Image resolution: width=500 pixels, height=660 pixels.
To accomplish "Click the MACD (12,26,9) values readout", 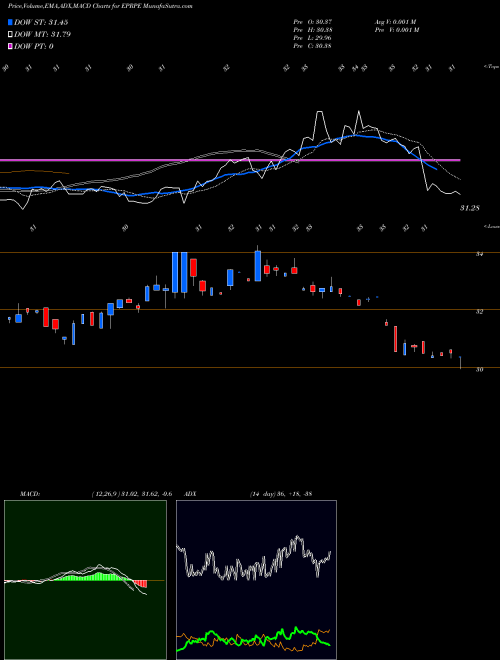I will click(131, 494).
